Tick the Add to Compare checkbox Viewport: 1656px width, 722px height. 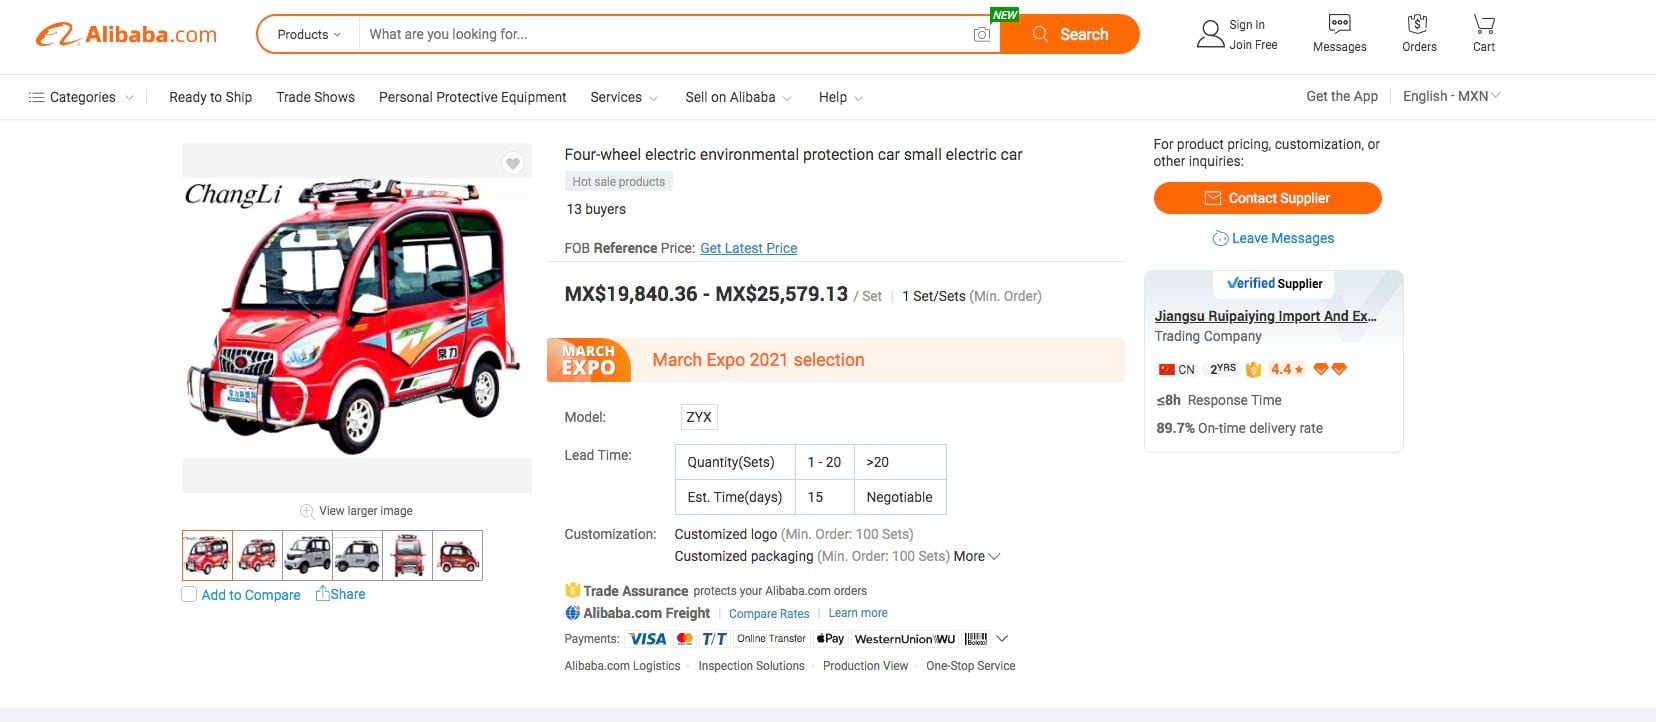(x=189, y=595)
